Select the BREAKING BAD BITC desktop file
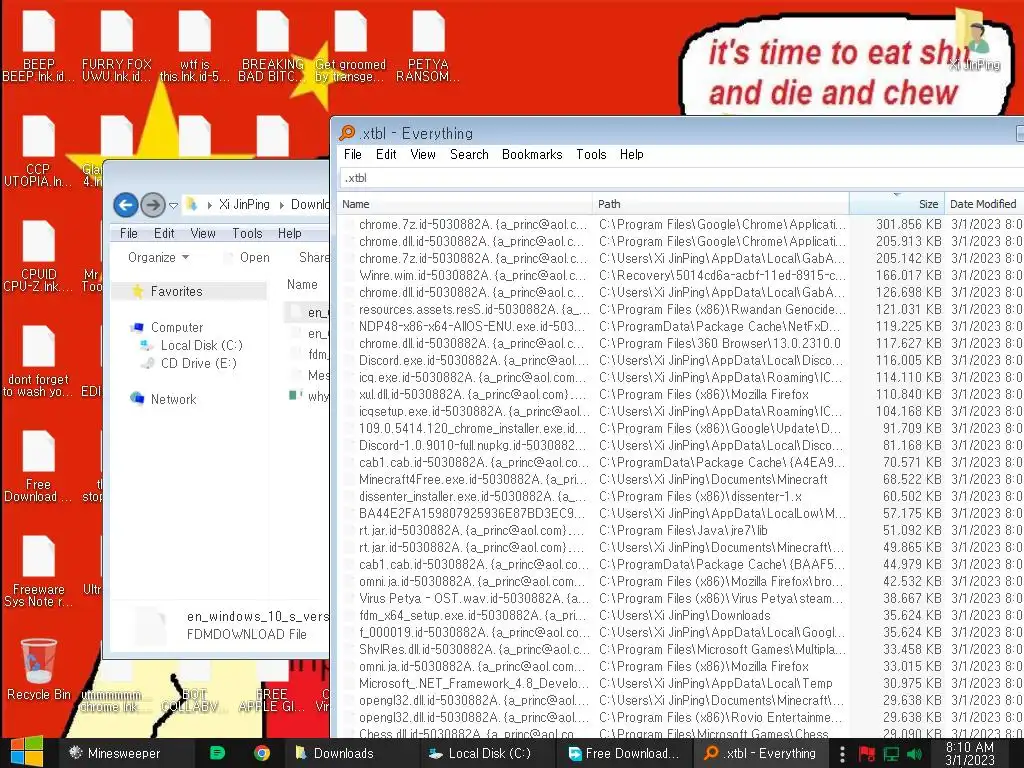Screen dimensions: 1024x768 pos(272,46)
